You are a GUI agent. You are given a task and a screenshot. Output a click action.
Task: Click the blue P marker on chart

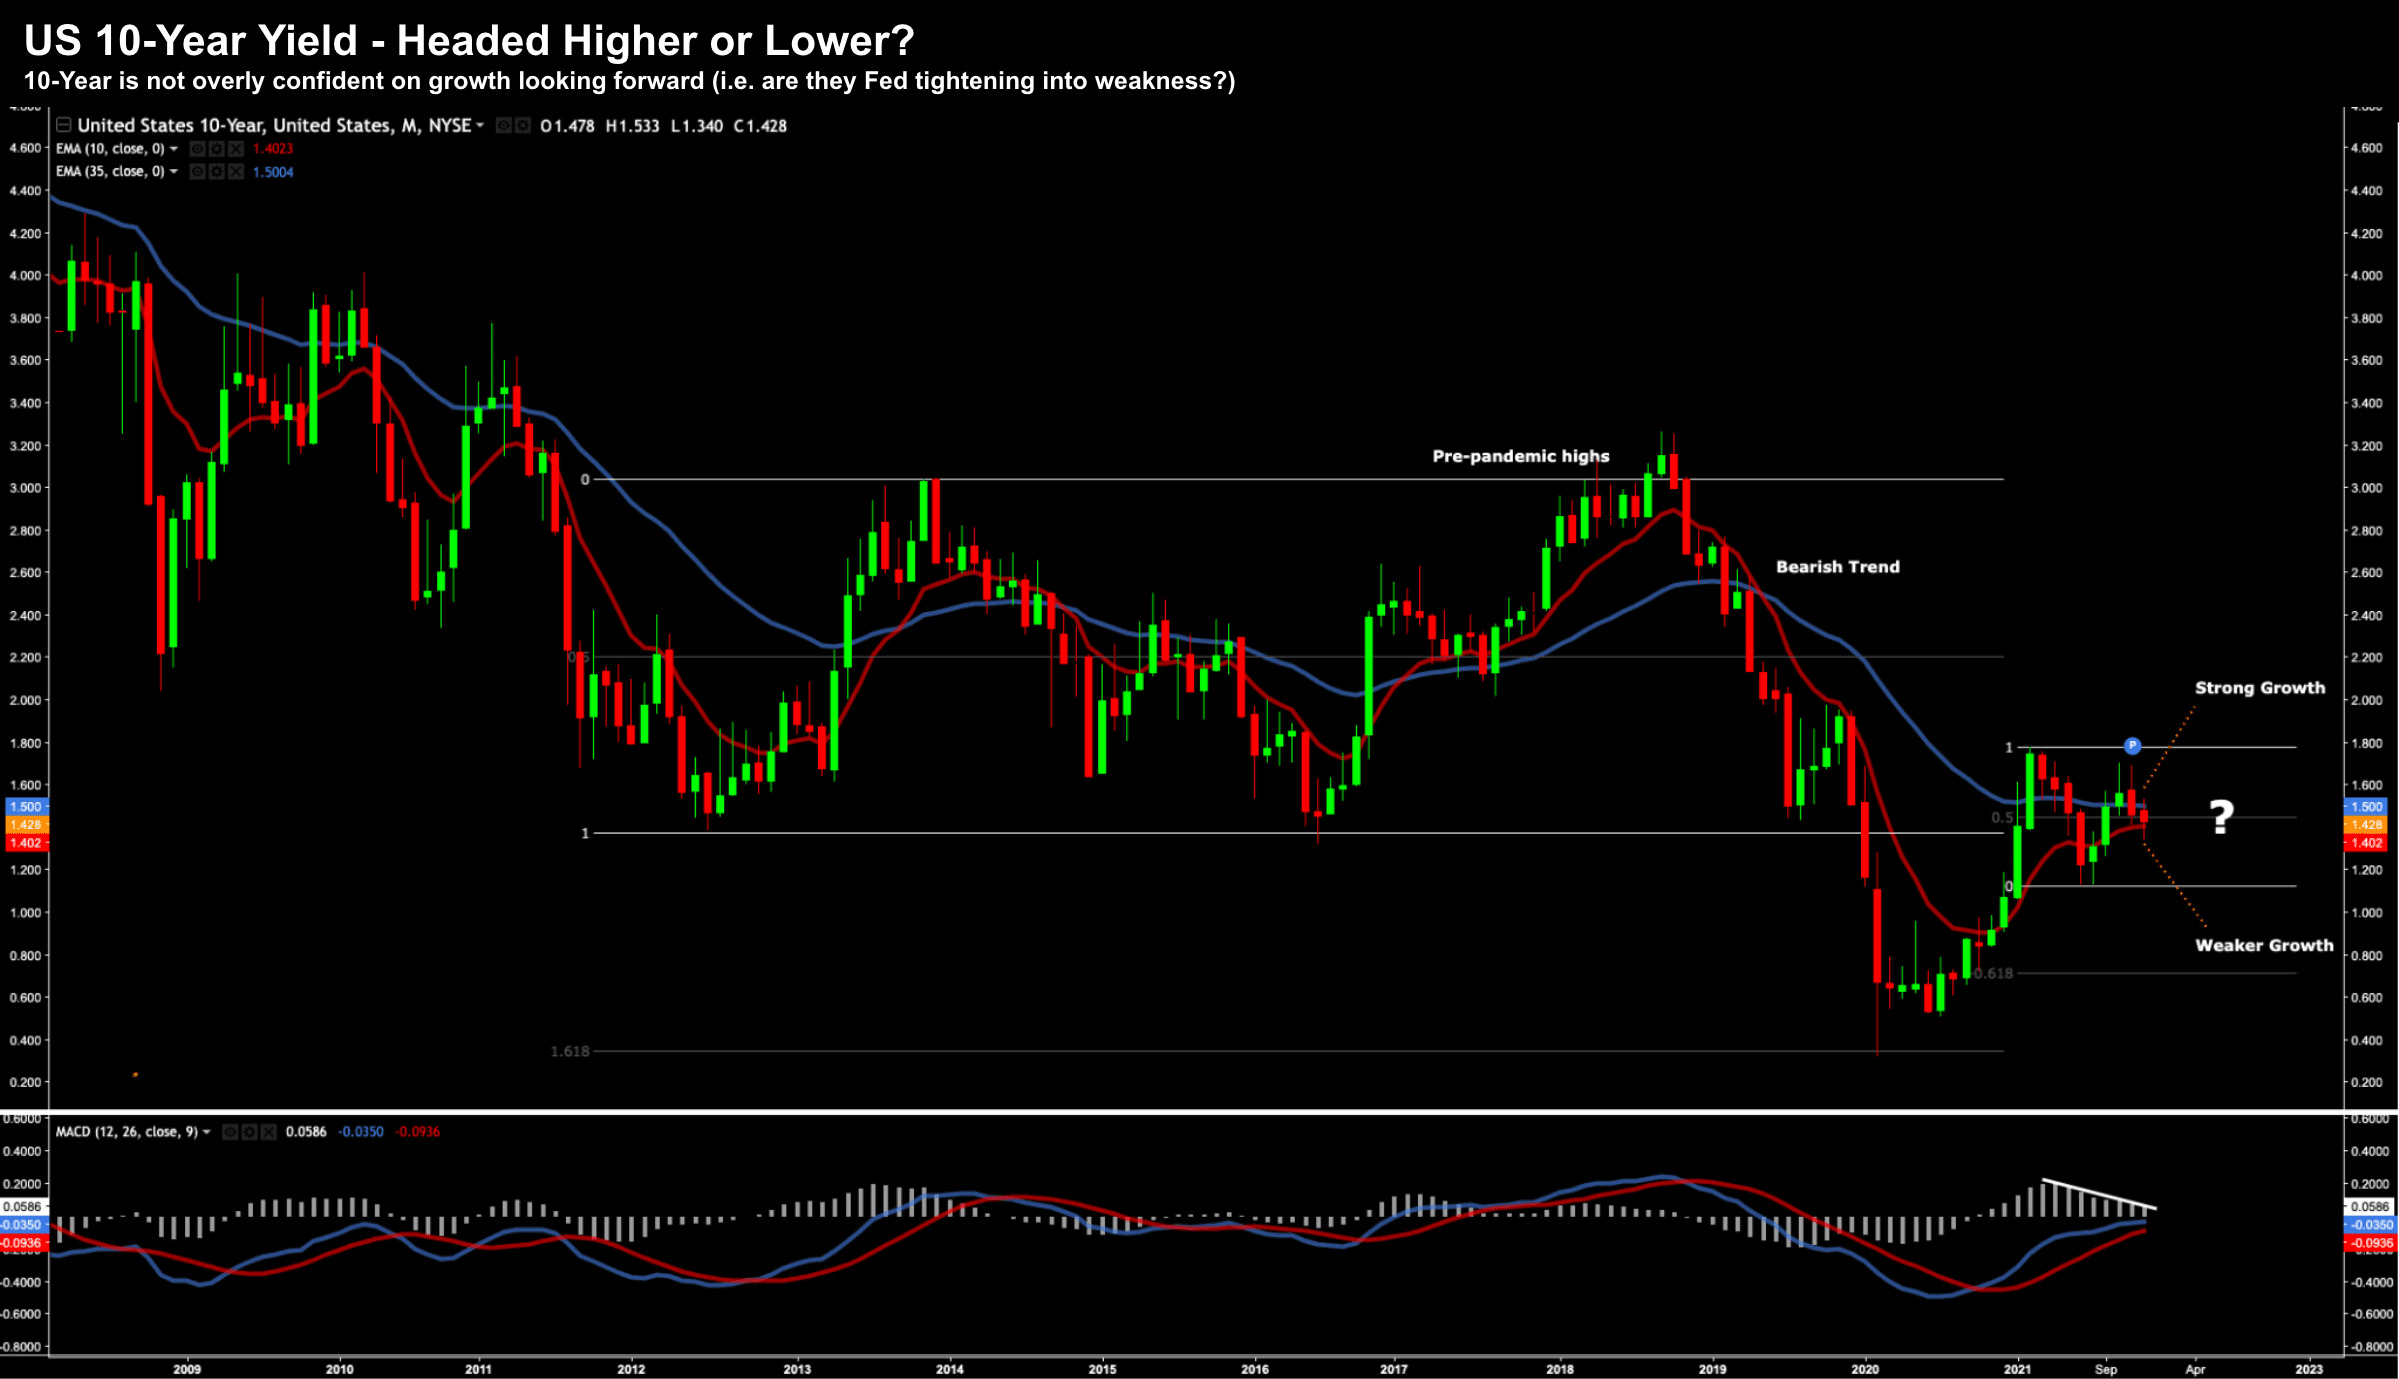2132,745
